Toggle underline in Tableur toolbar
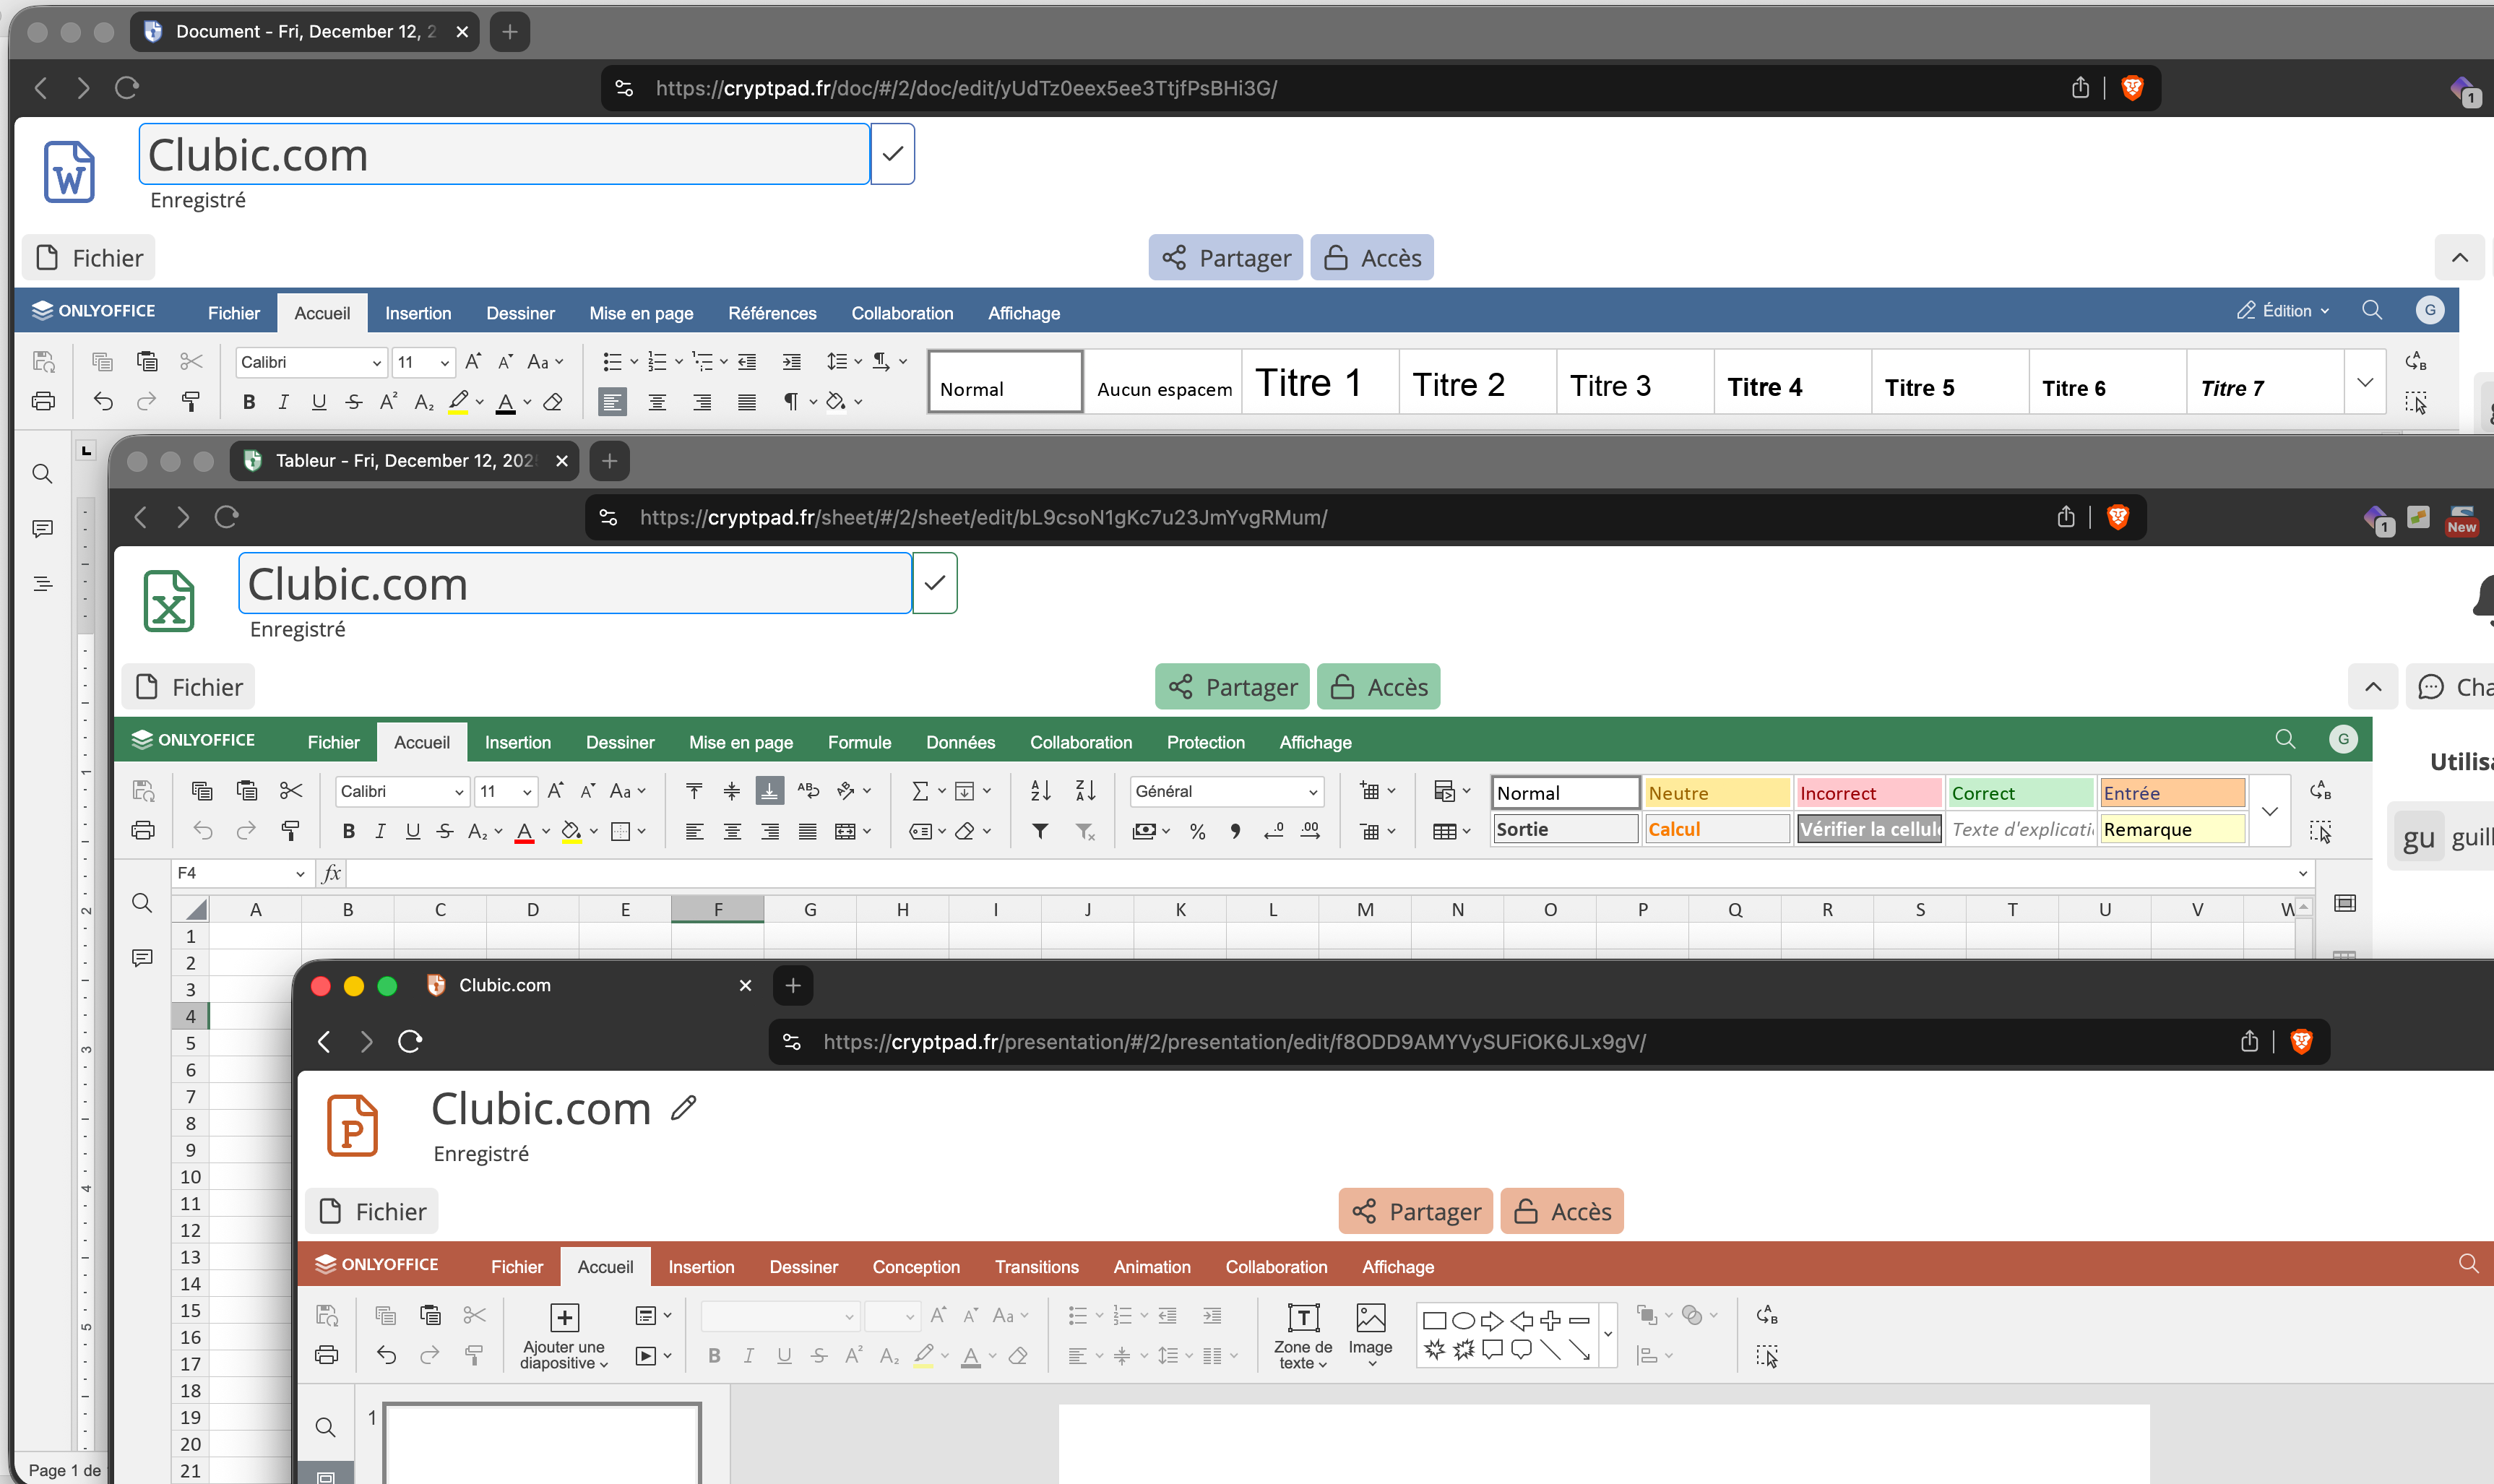This screenshot has width=2494, height=1484. 412,831
